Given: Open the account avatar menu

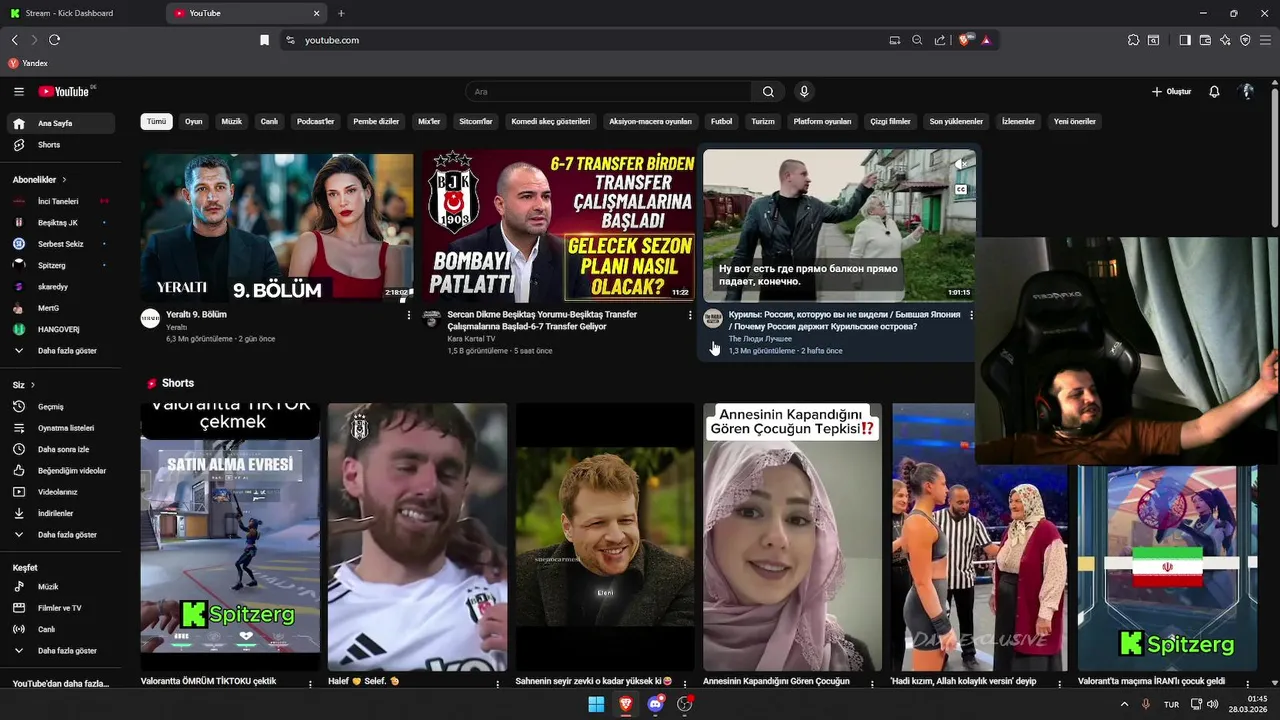Looking at the screenshot, I should (1247, 91).
